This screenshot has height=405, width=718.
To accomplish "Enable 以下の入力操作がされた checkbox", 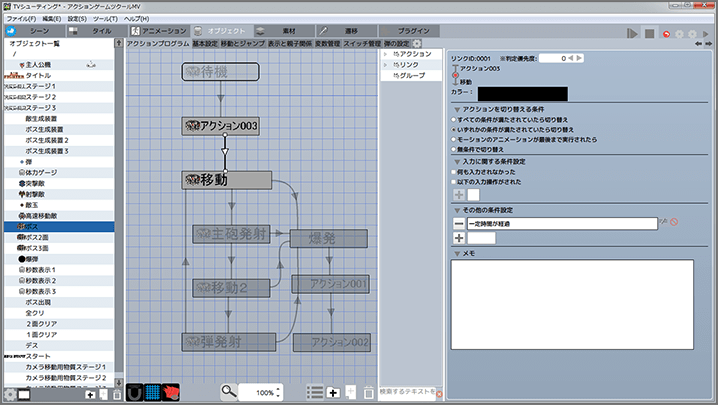I will coord(452,182).
